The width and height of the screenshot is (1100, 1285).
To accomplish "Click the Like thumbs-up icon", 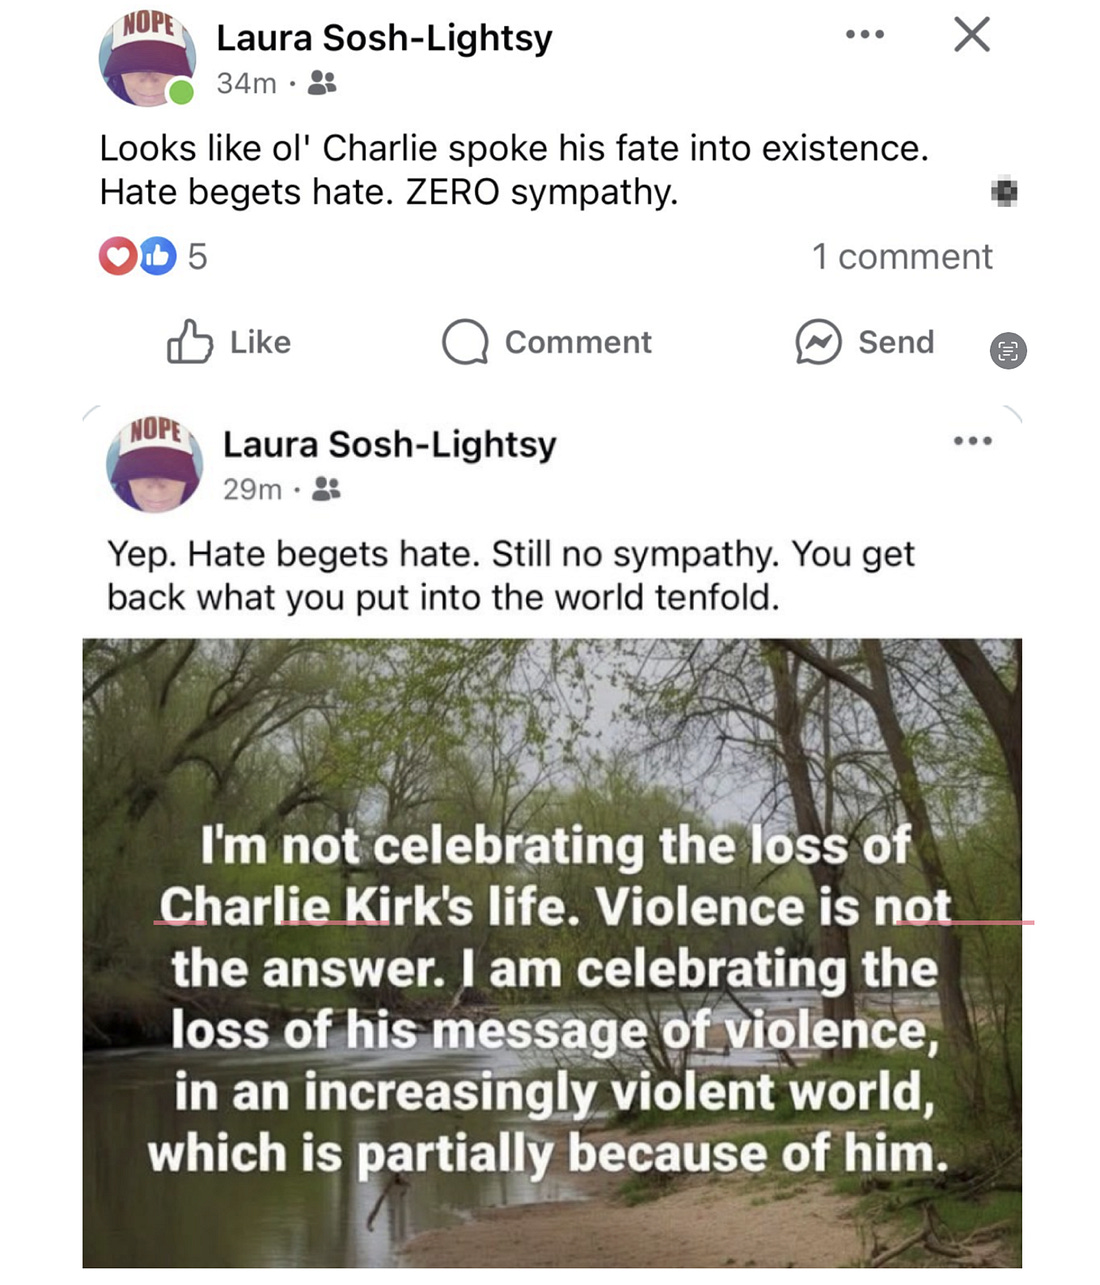I will [x=189, y=342].
